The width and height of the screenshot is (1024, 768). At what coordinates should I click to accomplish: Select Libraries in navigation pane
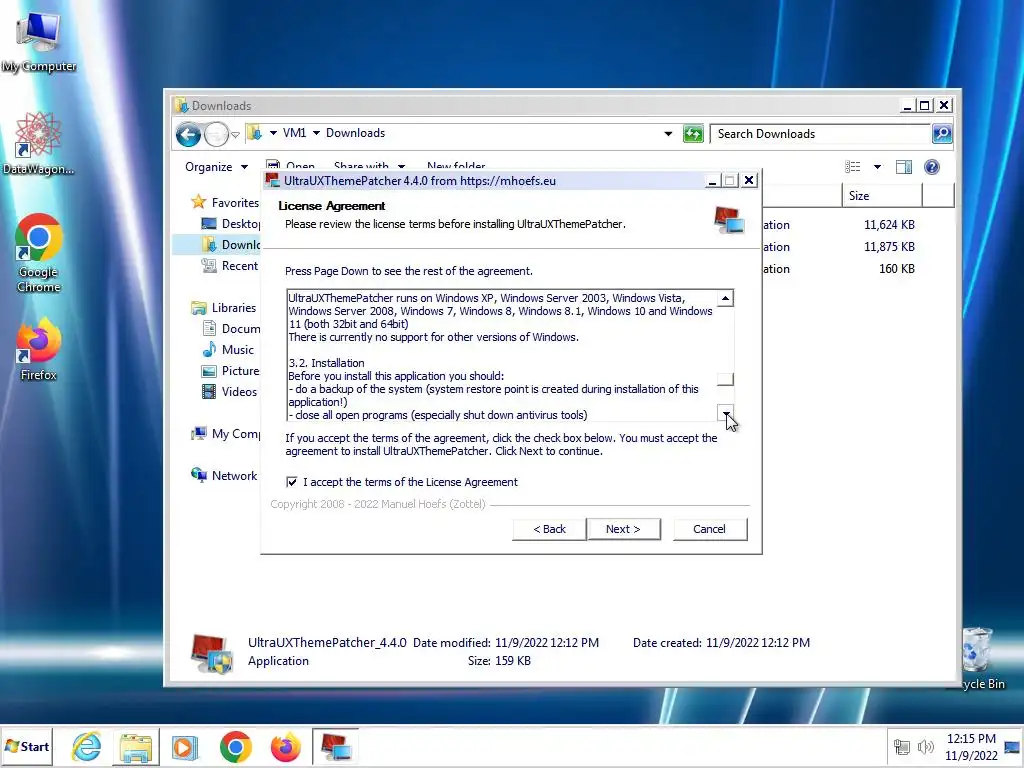[x=224, y=308]
